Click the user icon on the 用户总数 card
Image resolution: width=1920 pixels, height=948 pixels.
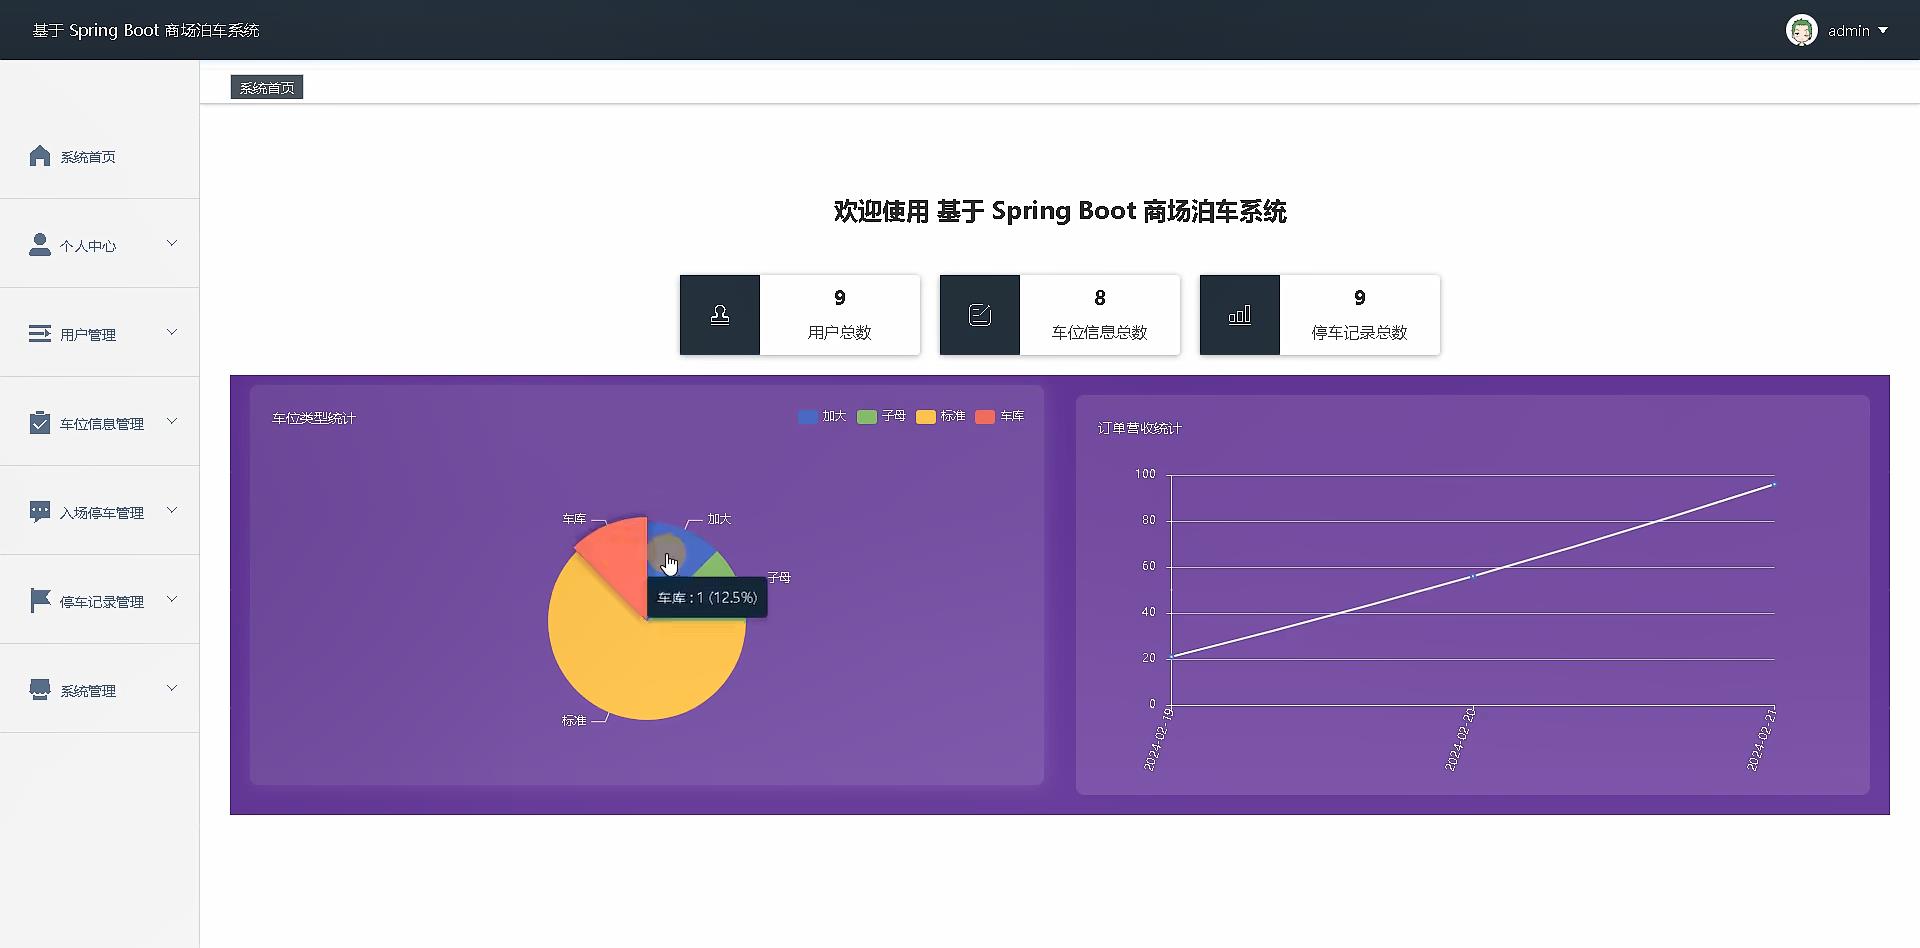coord(719,314)
